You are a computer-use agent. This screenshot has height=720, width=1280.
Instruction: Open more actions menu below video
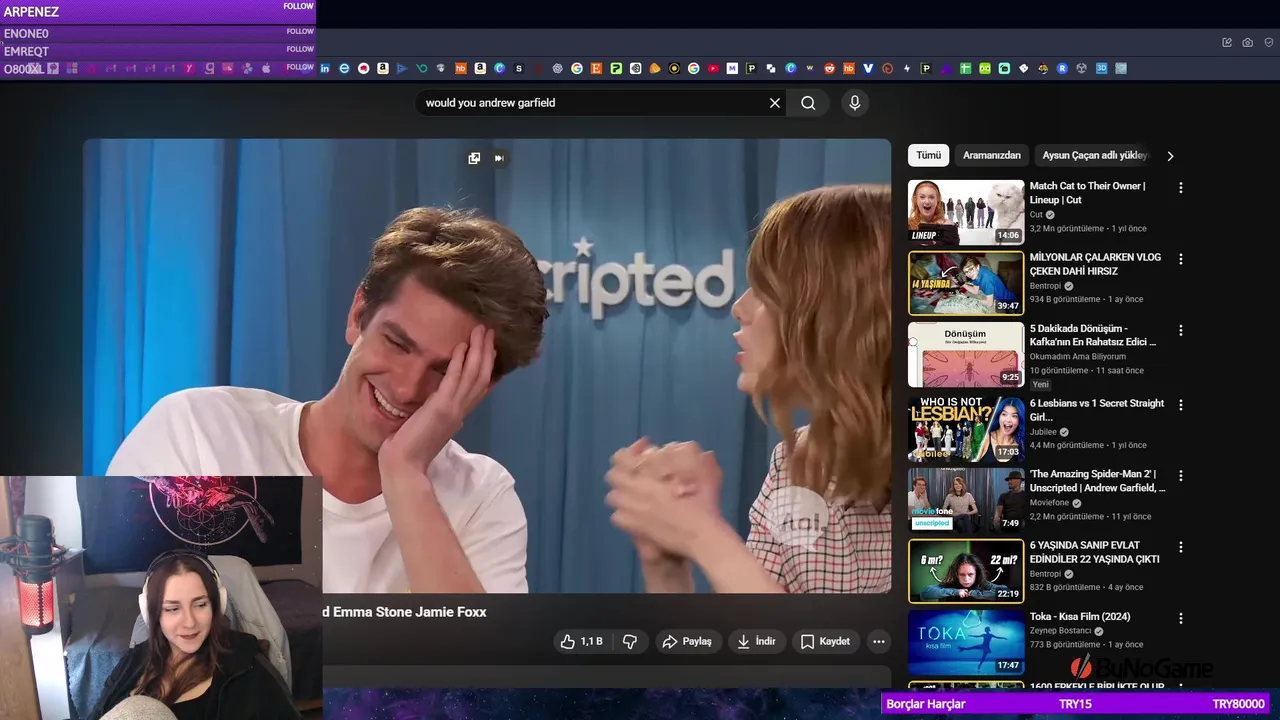(879, 641)
